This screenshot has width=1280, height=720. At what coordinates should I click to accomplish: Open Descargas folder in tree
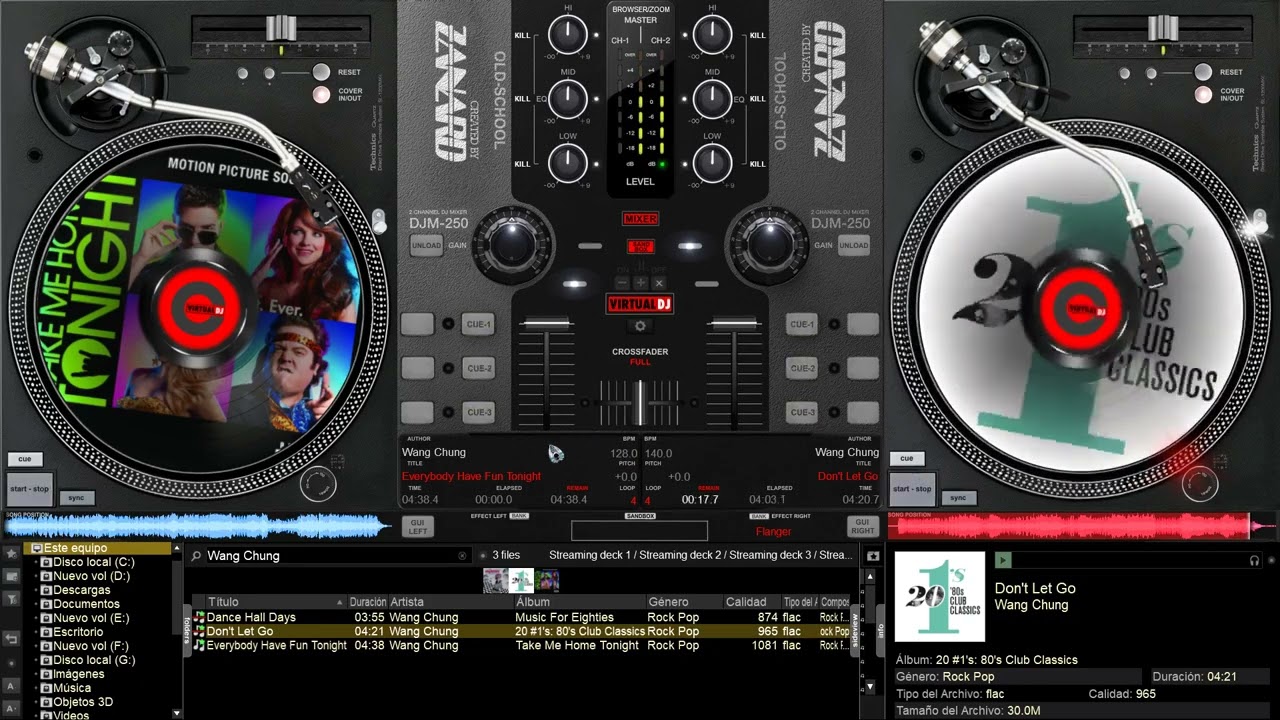coord(82,590)
